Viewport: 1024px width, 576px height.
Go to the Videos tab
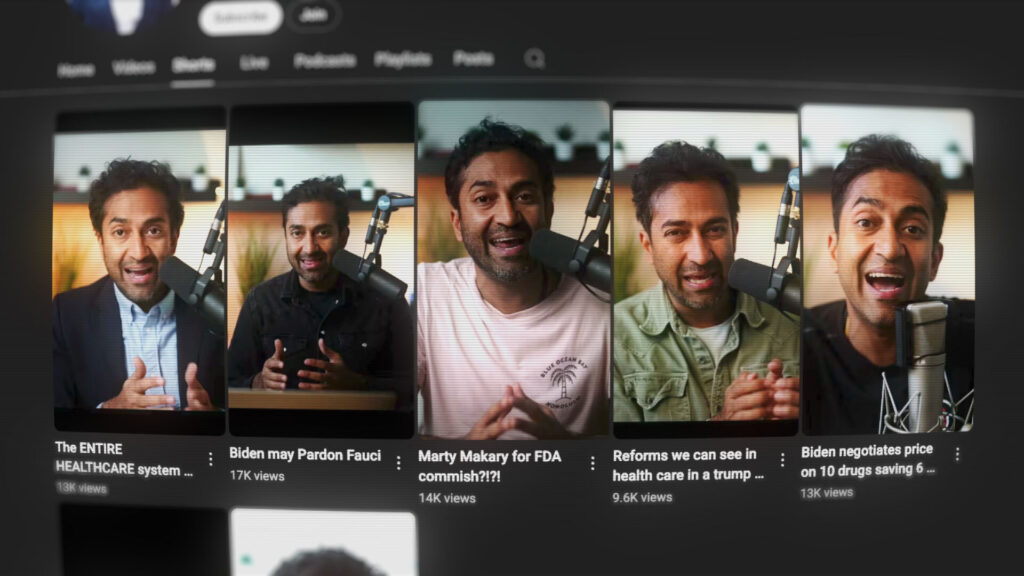pyautogui.click(x=133, y=68)
